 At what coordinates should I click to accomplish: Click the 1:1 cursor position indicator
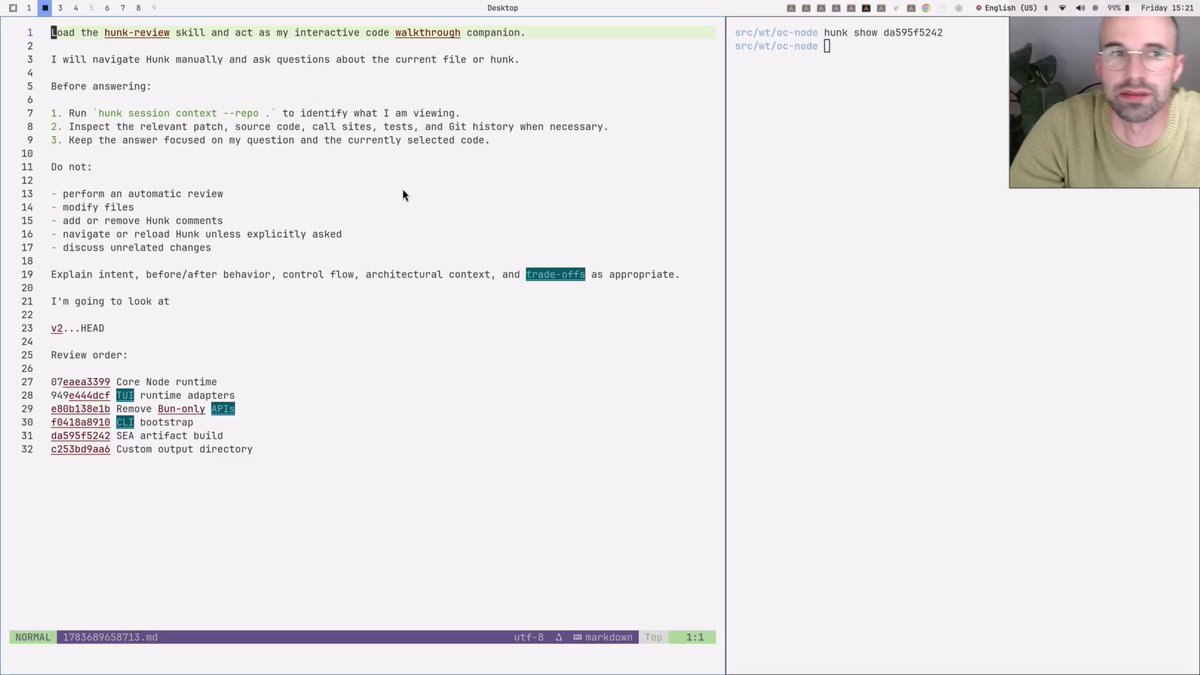coord(693,637)
